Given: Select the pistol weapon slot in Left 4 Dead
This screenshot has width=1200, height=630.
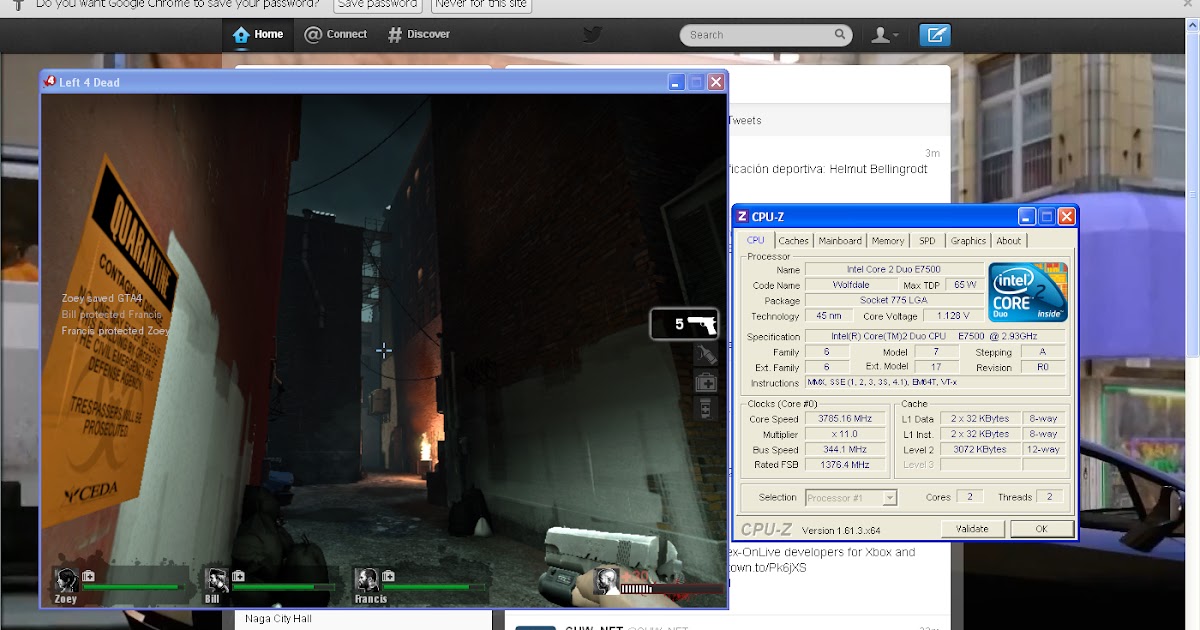Looking at the screenshot, I should (684, 324).
